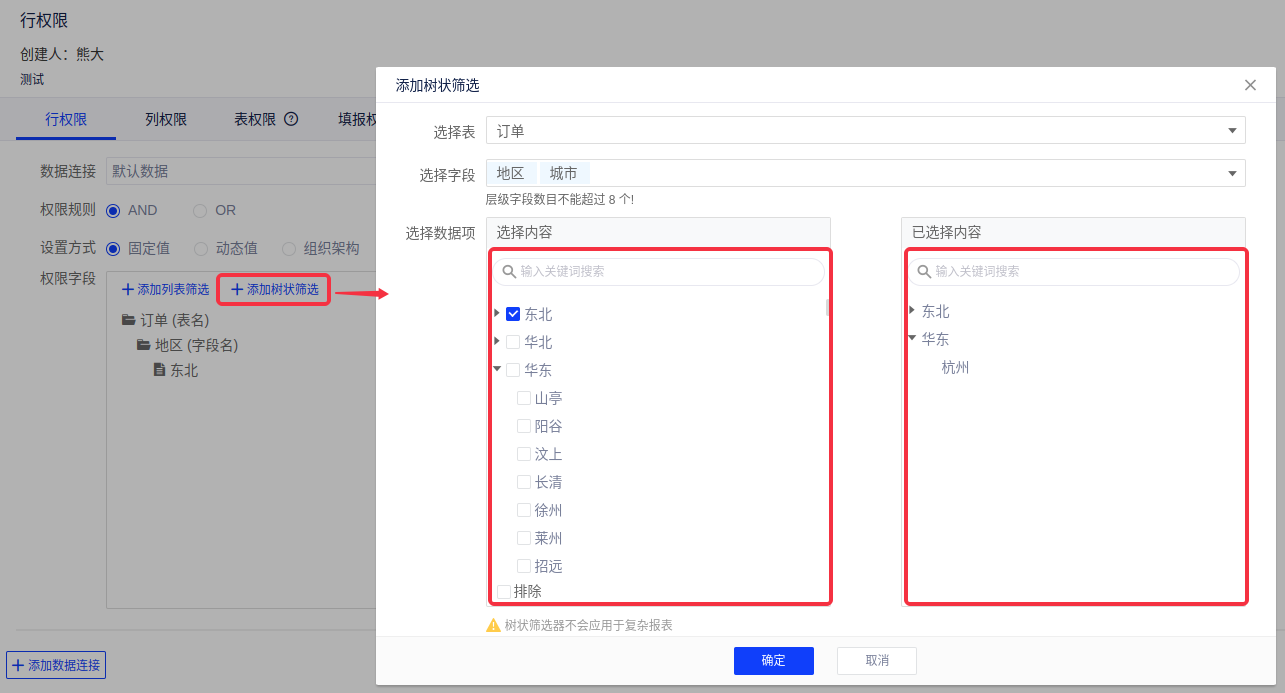Click the 取消 button
Viewport: 1285px width, 693px height.
coord(876,660)
